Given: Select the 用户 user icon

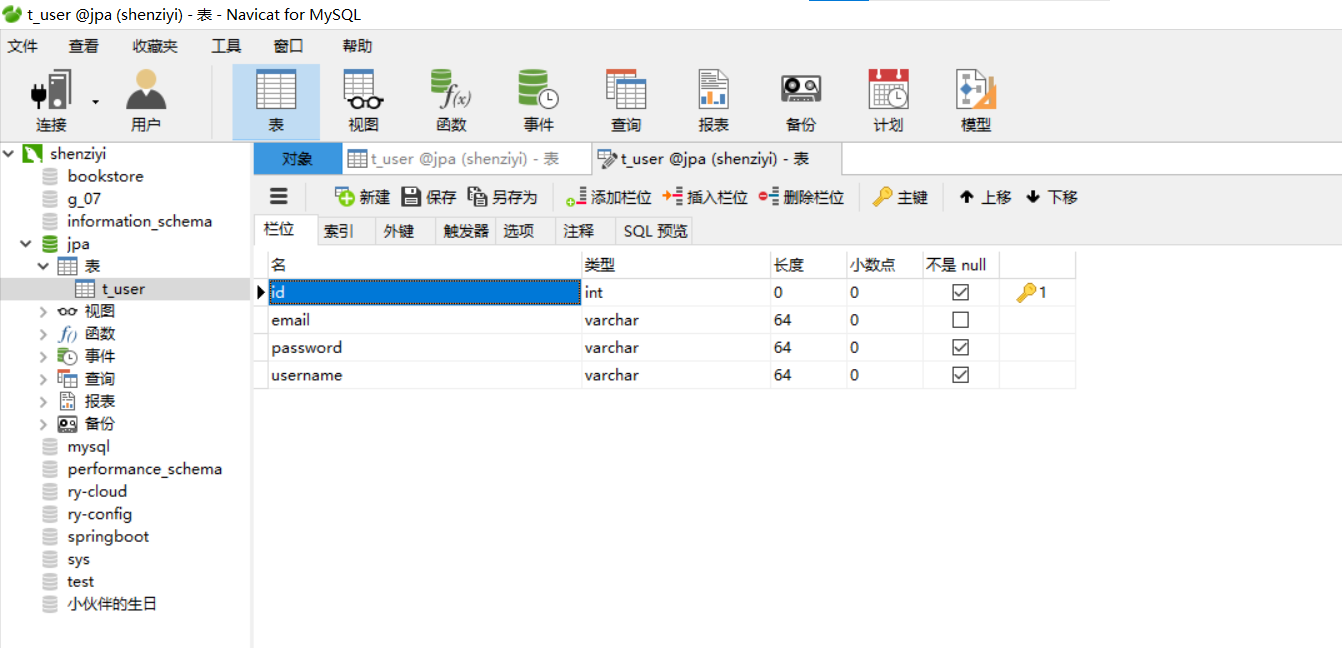Looking at the screenshot, I should (x=146, y=102).
